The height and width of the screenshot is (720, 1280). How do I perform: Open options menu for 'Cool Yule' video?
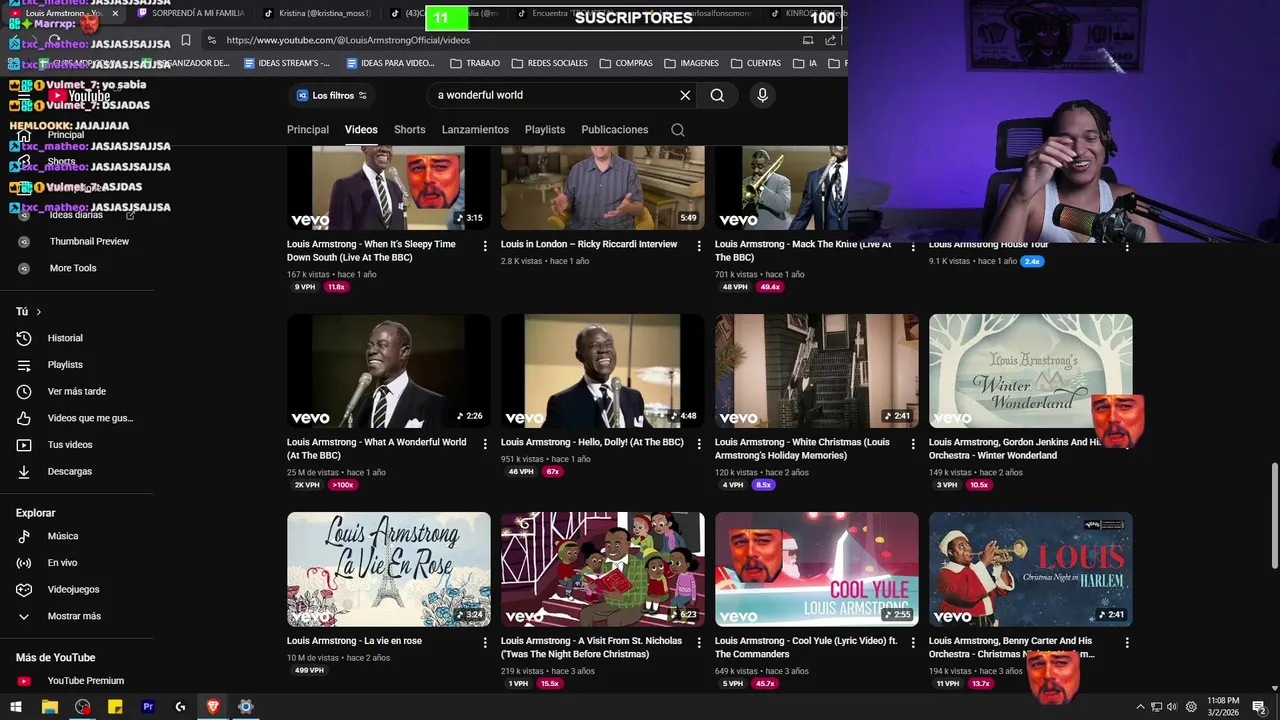pyautogui.click(x=913, y=643)
